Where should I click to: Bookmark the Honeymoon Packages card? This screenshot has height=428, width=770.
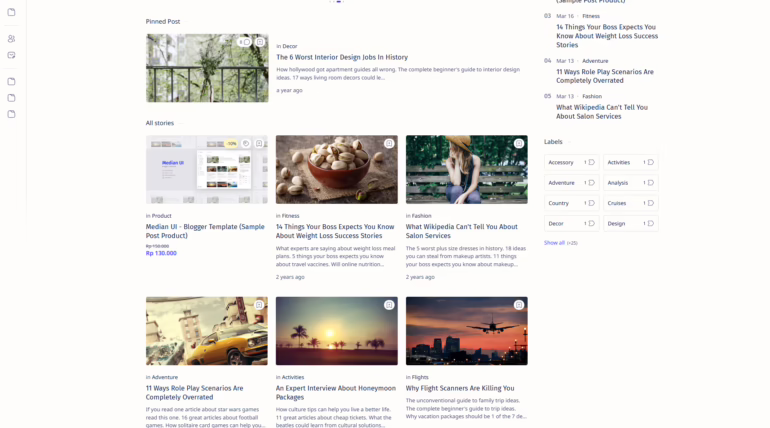(x=389, y=305)
